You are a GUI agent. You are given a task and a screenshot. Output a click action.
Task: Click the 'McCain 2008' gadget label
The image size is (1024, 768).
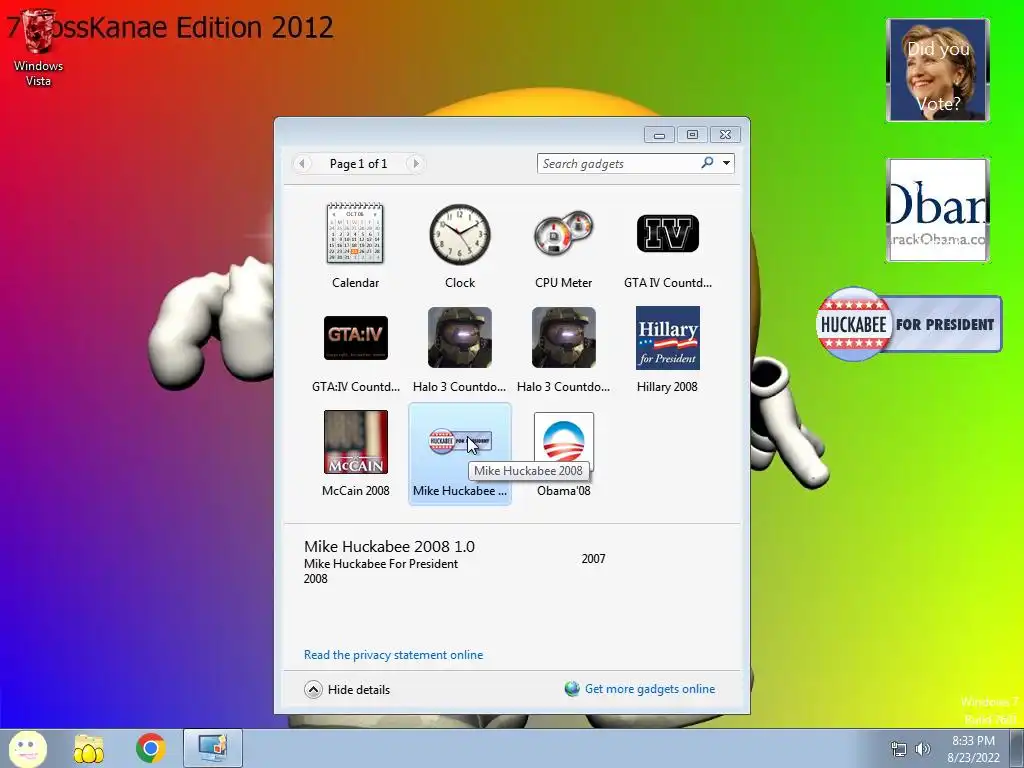point(356,490)
